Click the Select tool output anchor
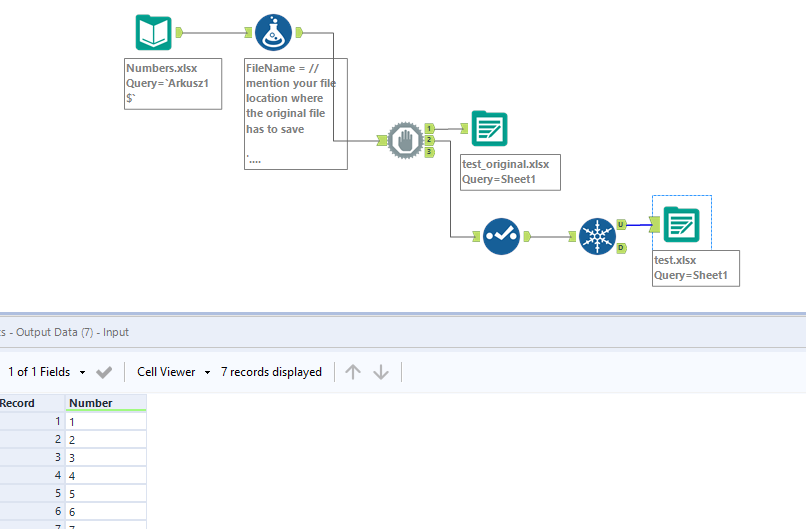This screenshot has width=806, height=529. tap(527, 236)
